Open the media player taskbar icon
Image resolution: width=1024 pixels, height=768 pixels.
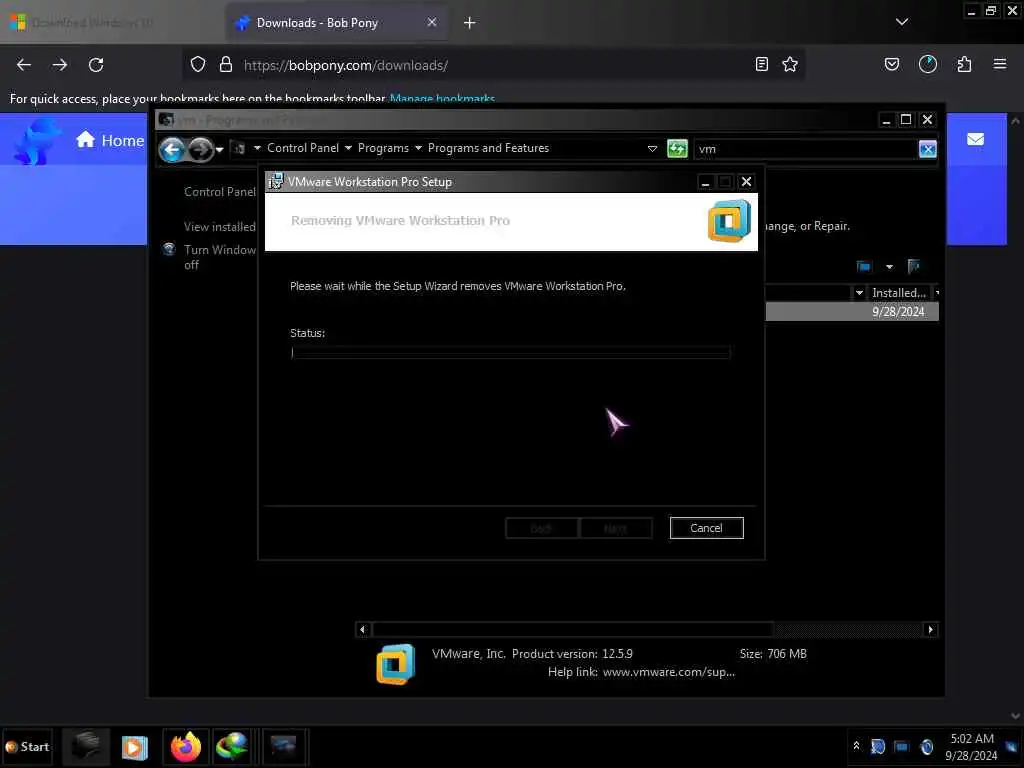coord(135,747)
